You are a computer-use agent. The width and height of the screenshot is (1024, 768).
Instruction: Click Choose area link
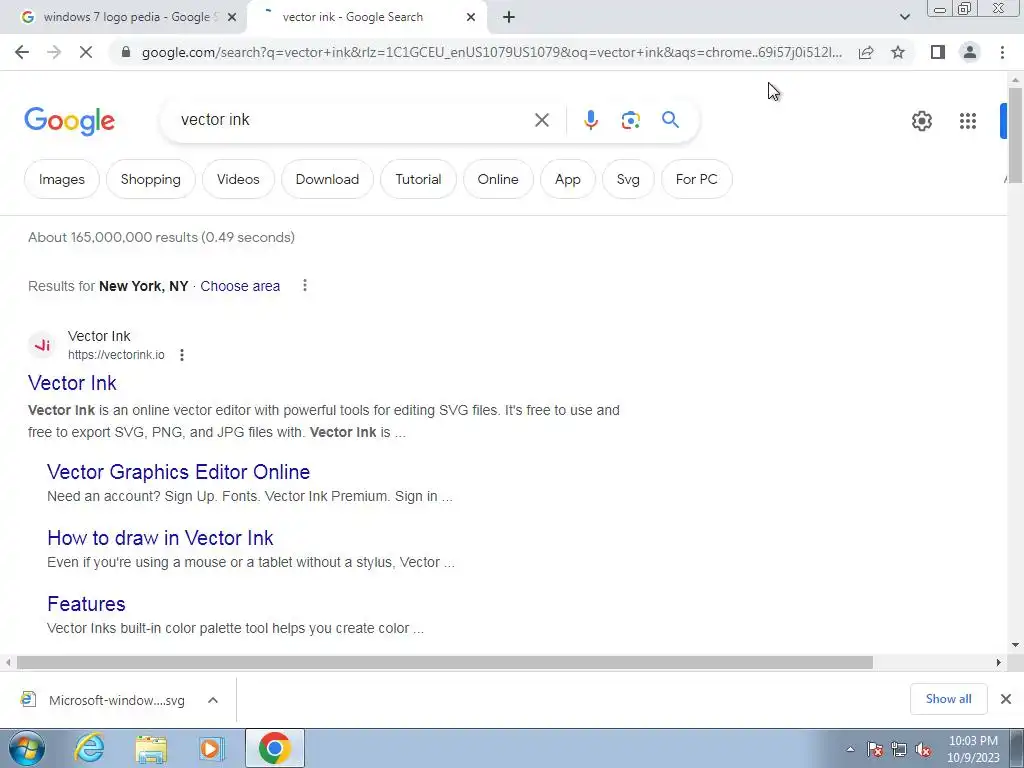coord(240,286)
